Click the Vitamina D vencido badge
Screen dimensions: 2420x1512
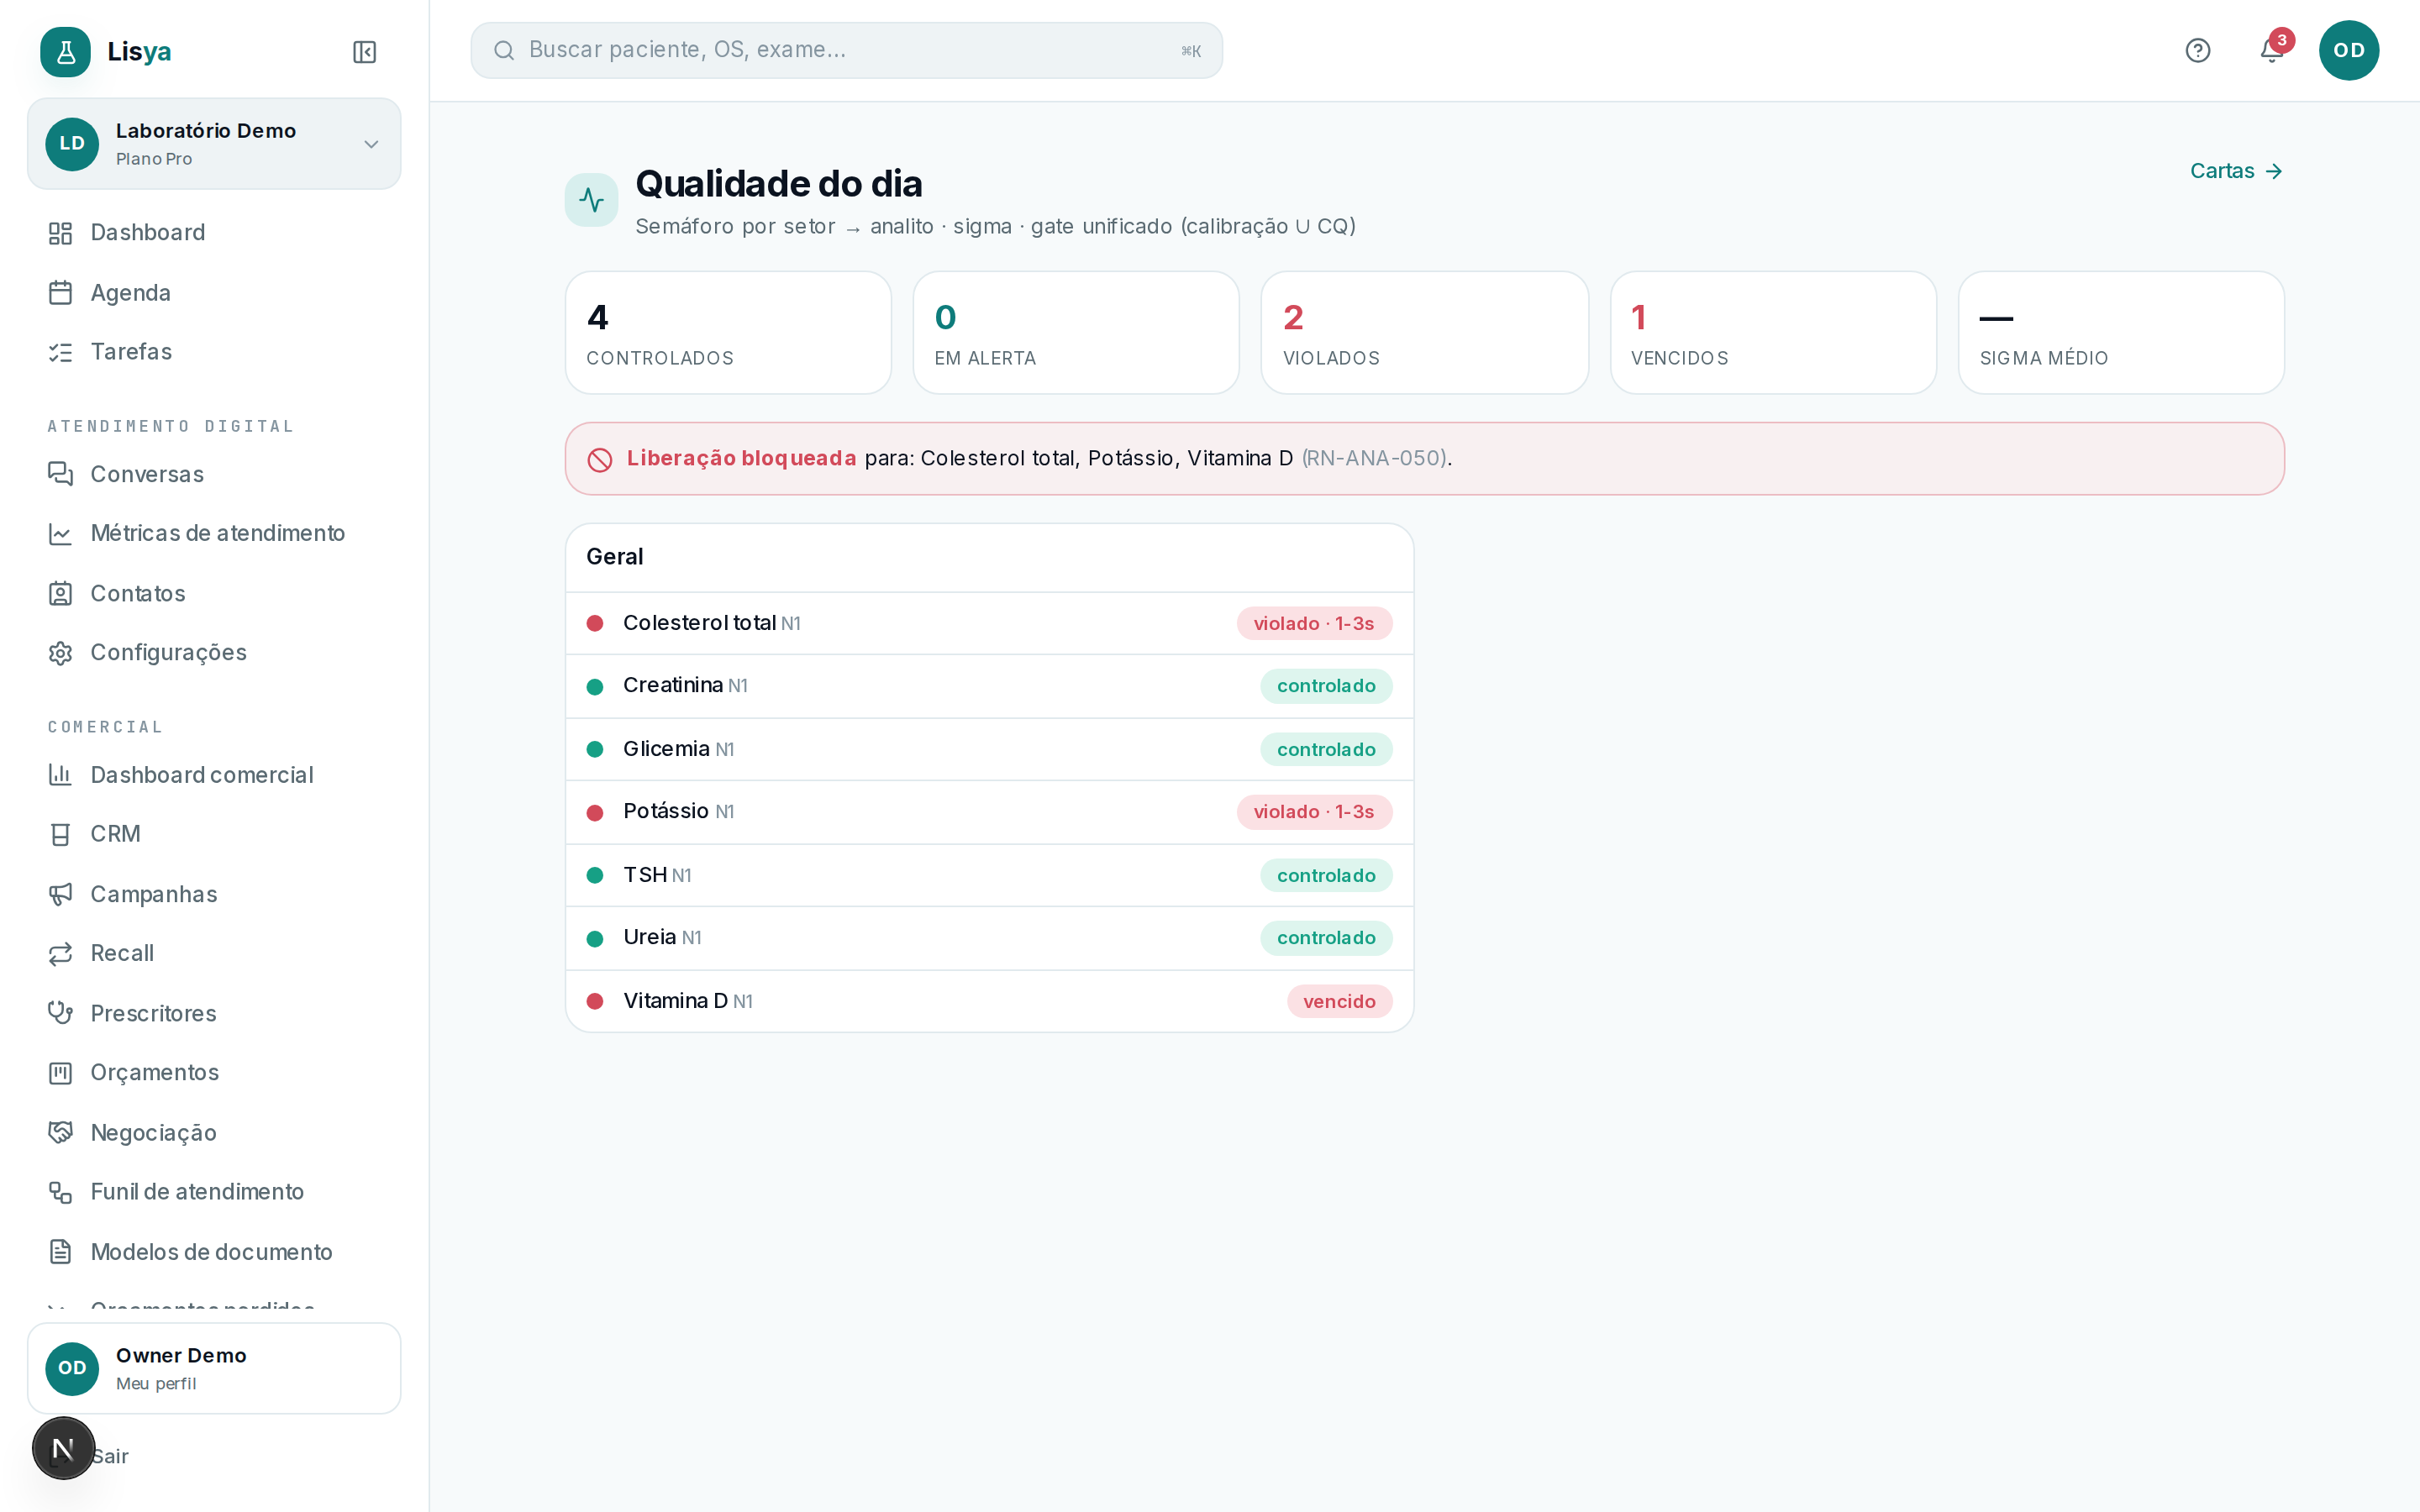[x=1339, y=1001]
